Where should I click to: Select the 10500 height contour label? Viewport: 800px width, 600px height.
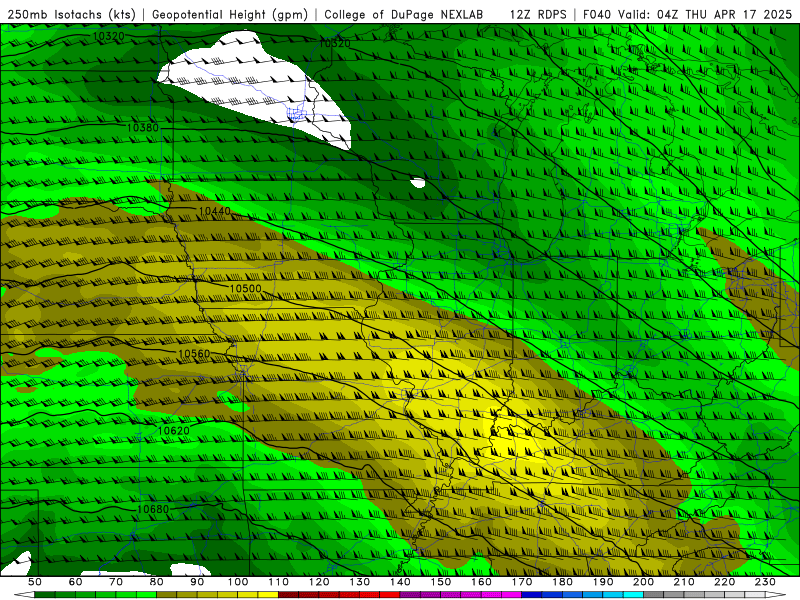245,288
